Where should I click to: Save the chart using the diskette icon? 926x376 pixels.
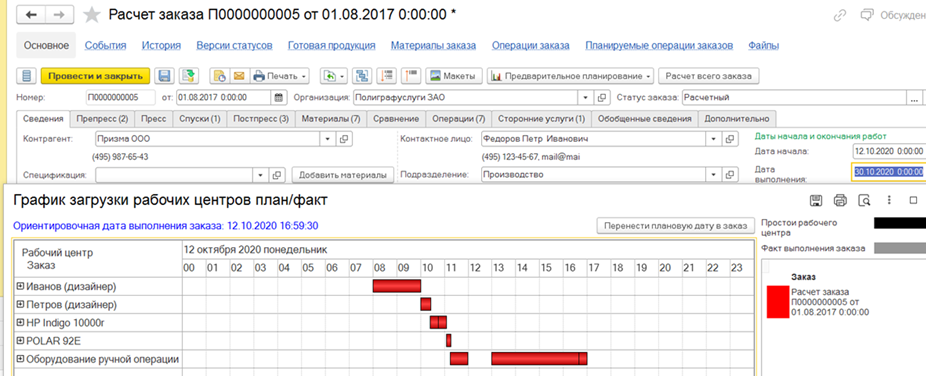tap(816, 201)
